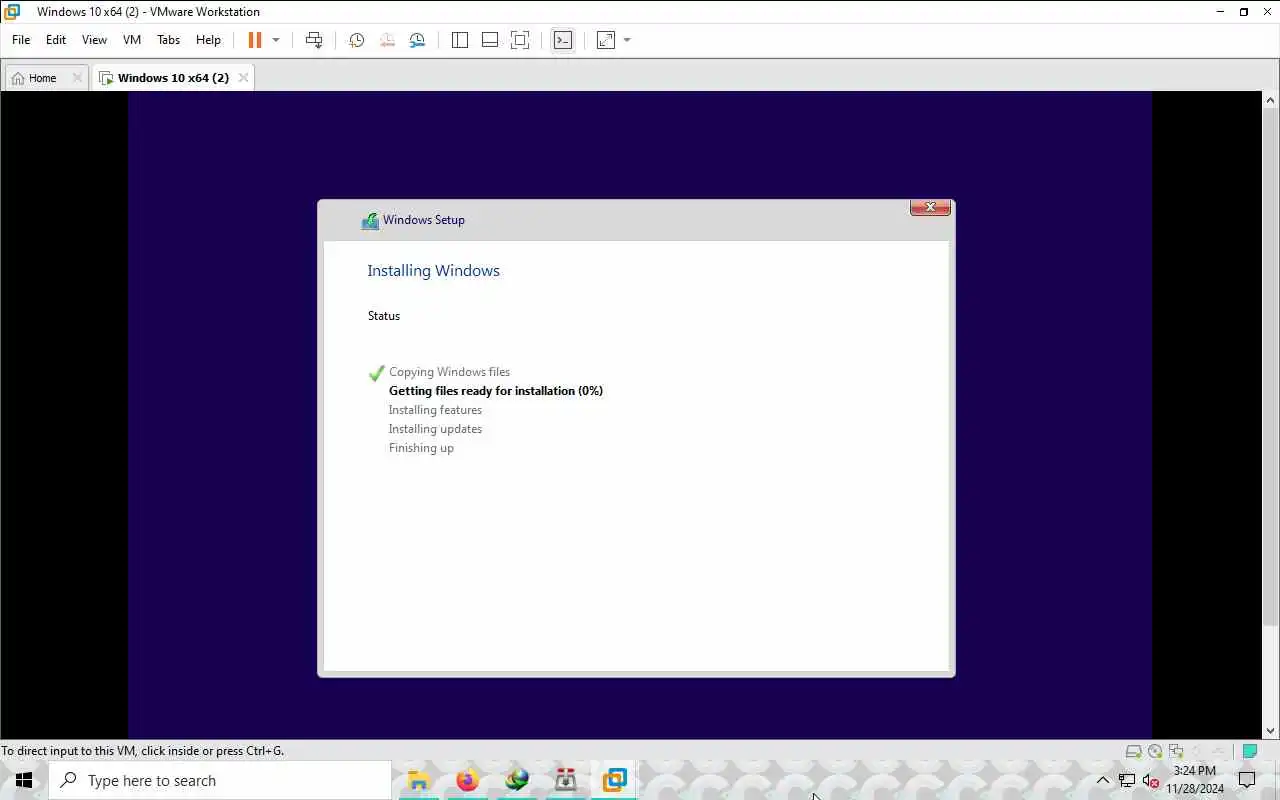Open the Help menu
Viewport: 1280px width, 800px height.
[x=208, y=40]
